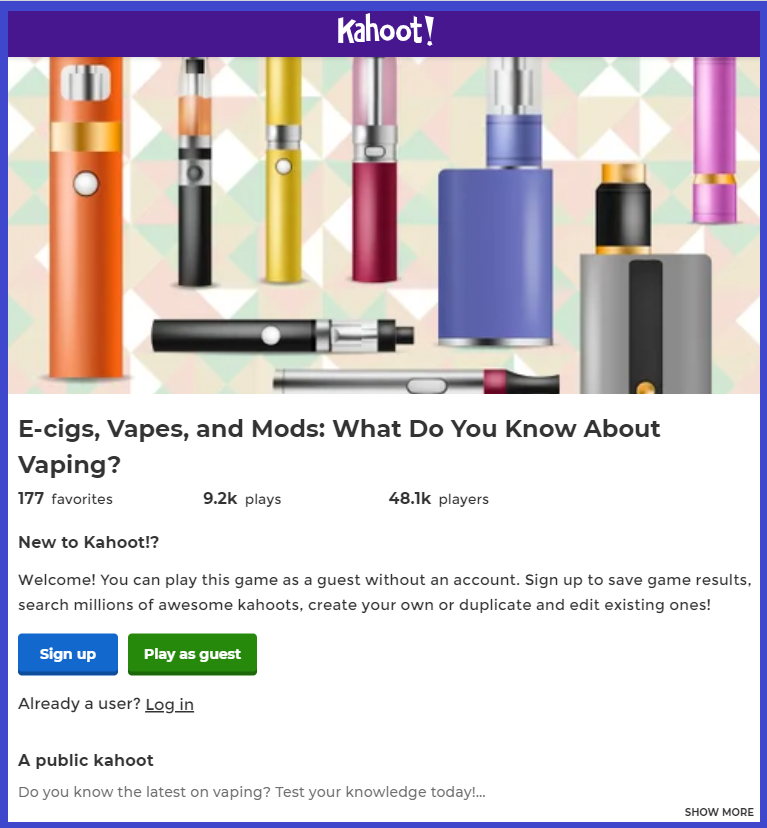Image resolution: width=767 pixels, height=828 pixels.
Task: Click Play as guest button
Action: click(192, 654)
